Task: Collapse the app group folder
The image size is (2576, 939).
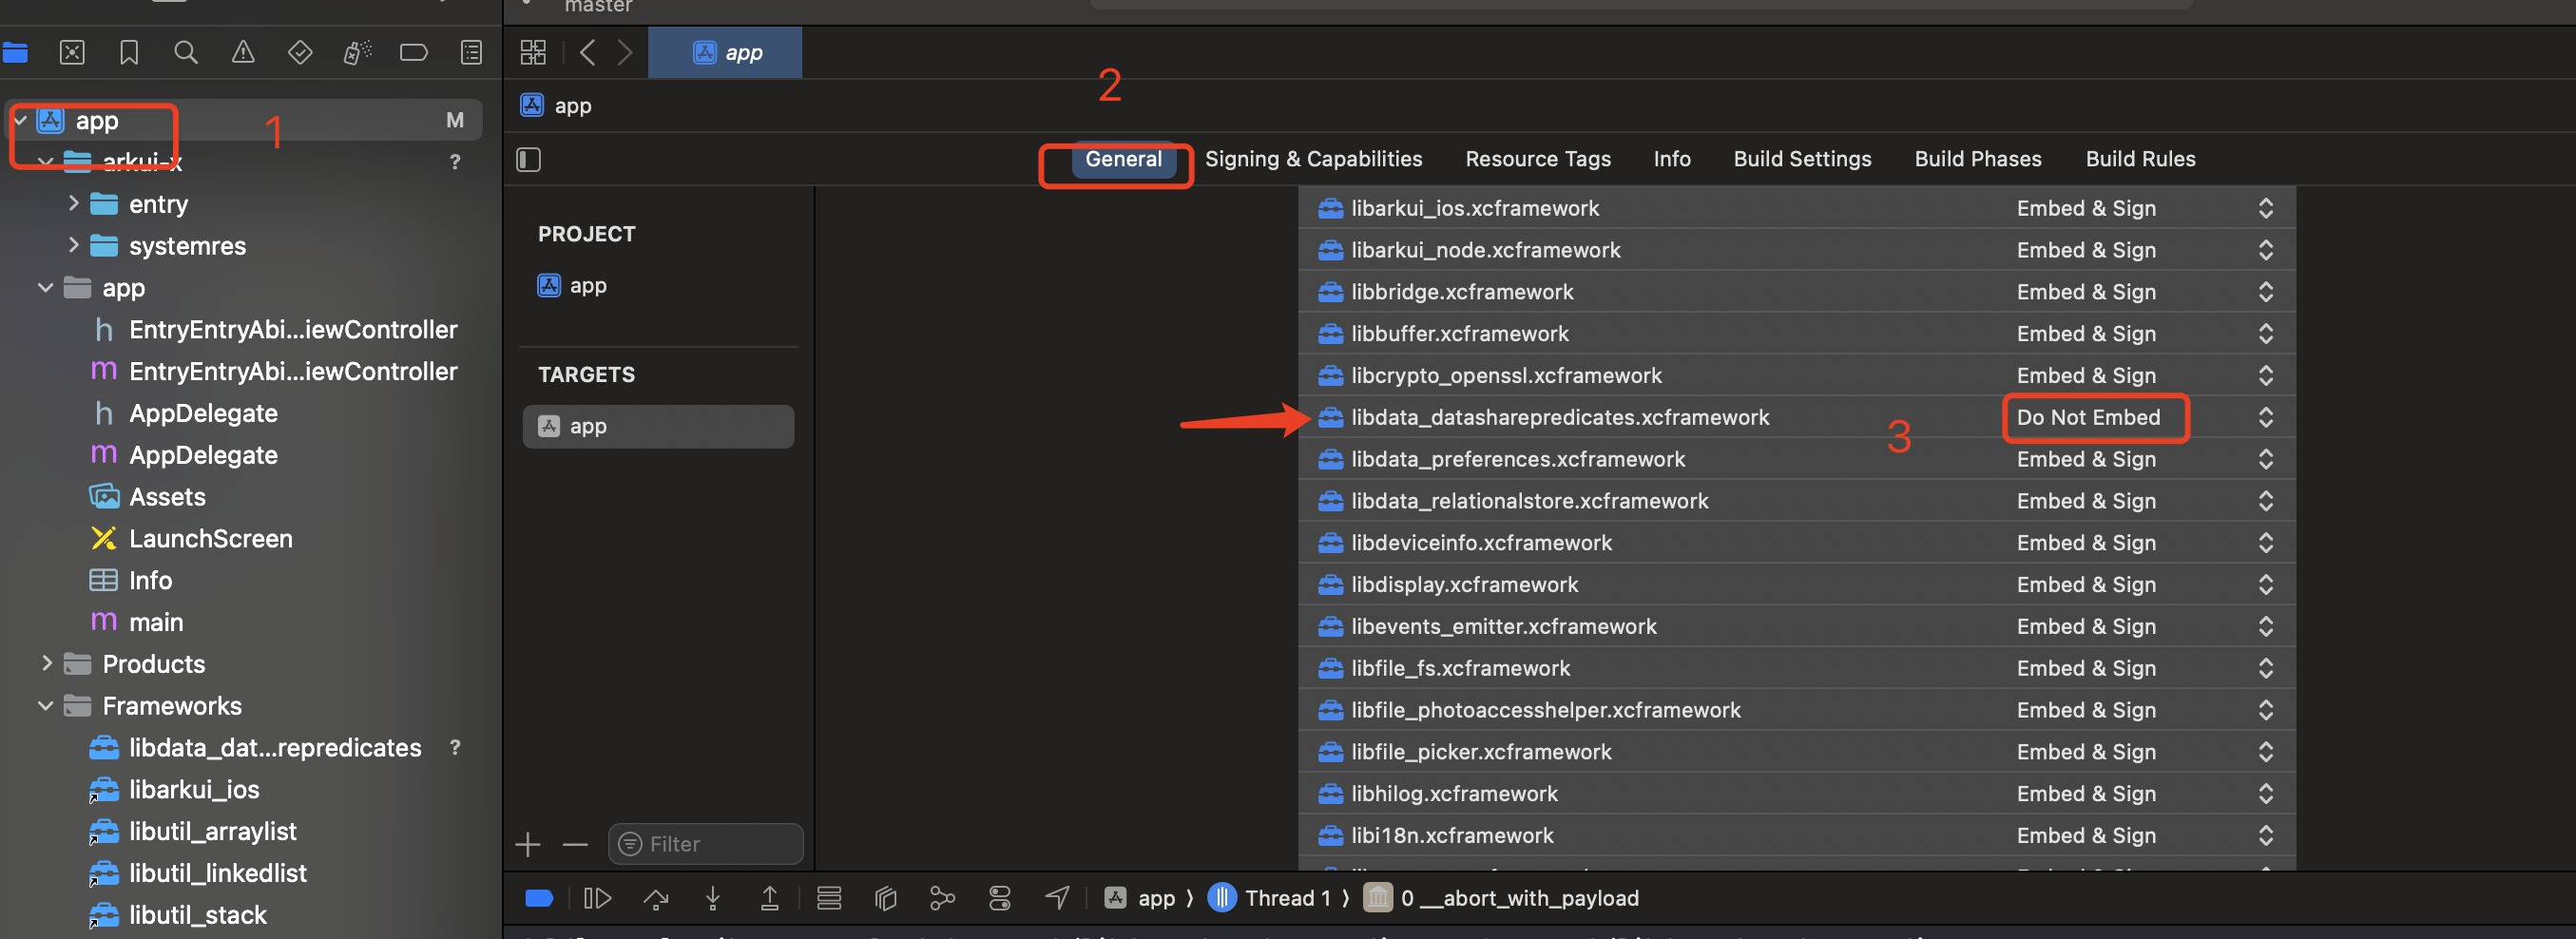Action: tap(46, 288)
